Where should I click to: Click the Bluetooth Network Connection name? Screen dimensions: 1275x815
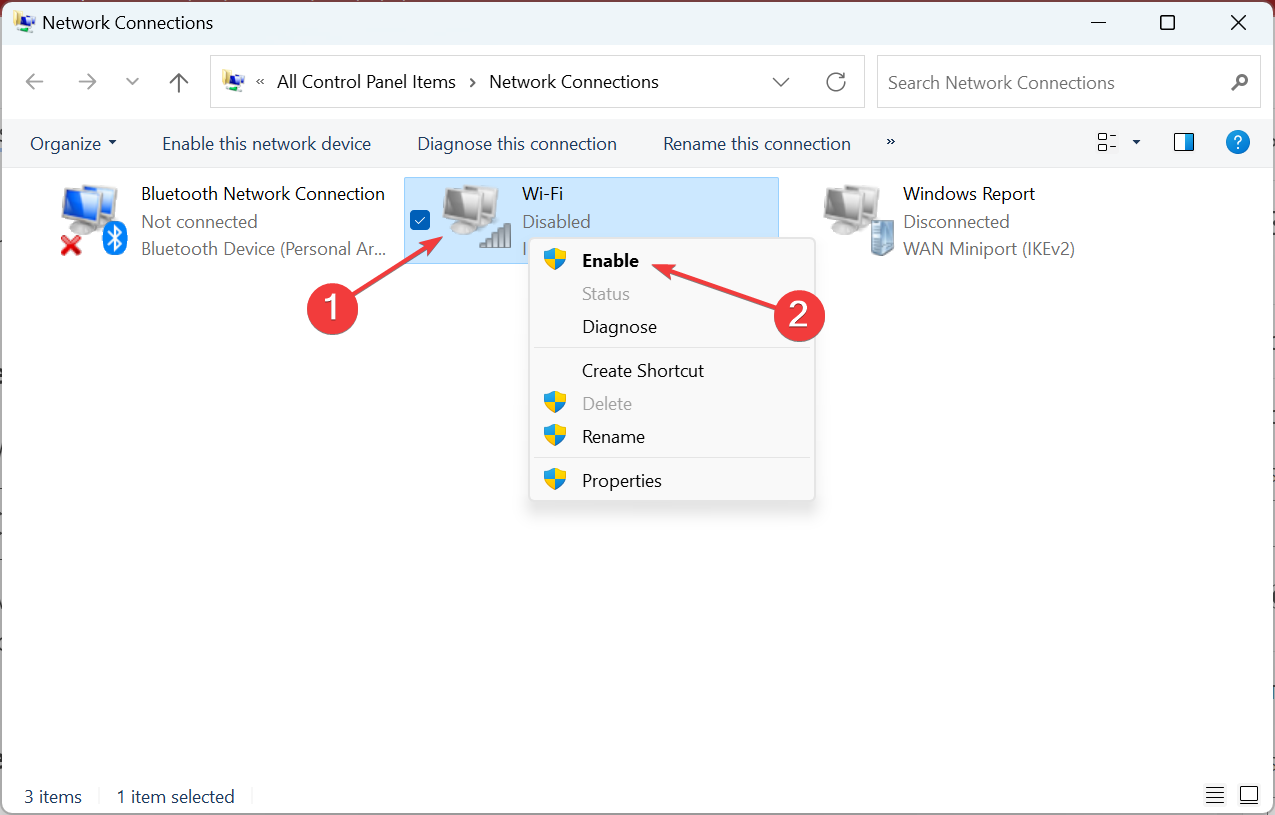[x=263, y=194]
